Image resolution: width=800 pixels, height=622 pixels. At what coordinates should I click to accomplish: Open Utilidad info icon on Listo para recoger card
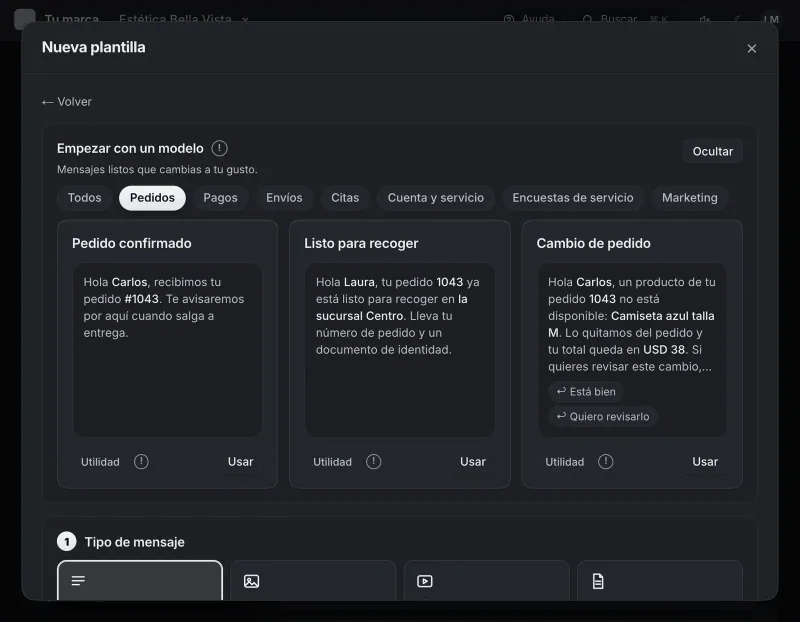pos(373,462)
